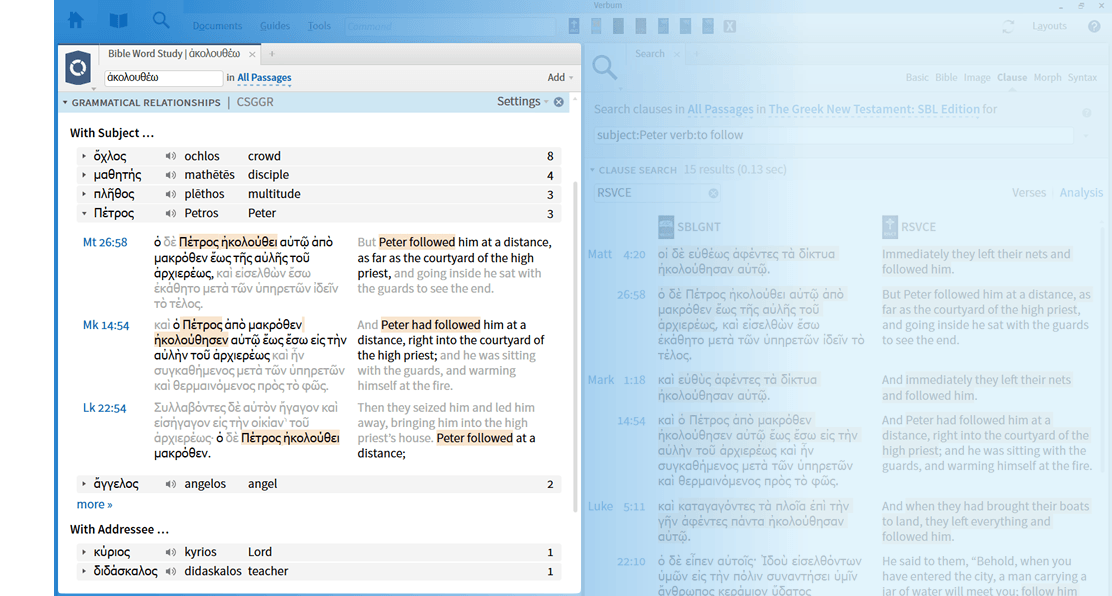Go to the Home page icon
This screenshot has height=596, width=1112.
(x=76, y=21)
